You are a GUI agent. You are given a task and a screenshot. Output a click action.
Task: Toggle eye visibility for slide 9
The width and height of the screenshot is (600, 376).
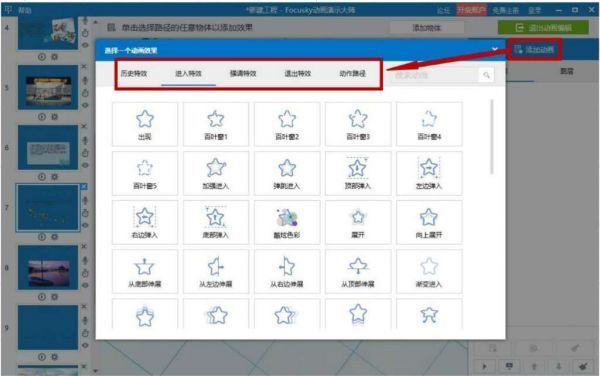(85, 345)
